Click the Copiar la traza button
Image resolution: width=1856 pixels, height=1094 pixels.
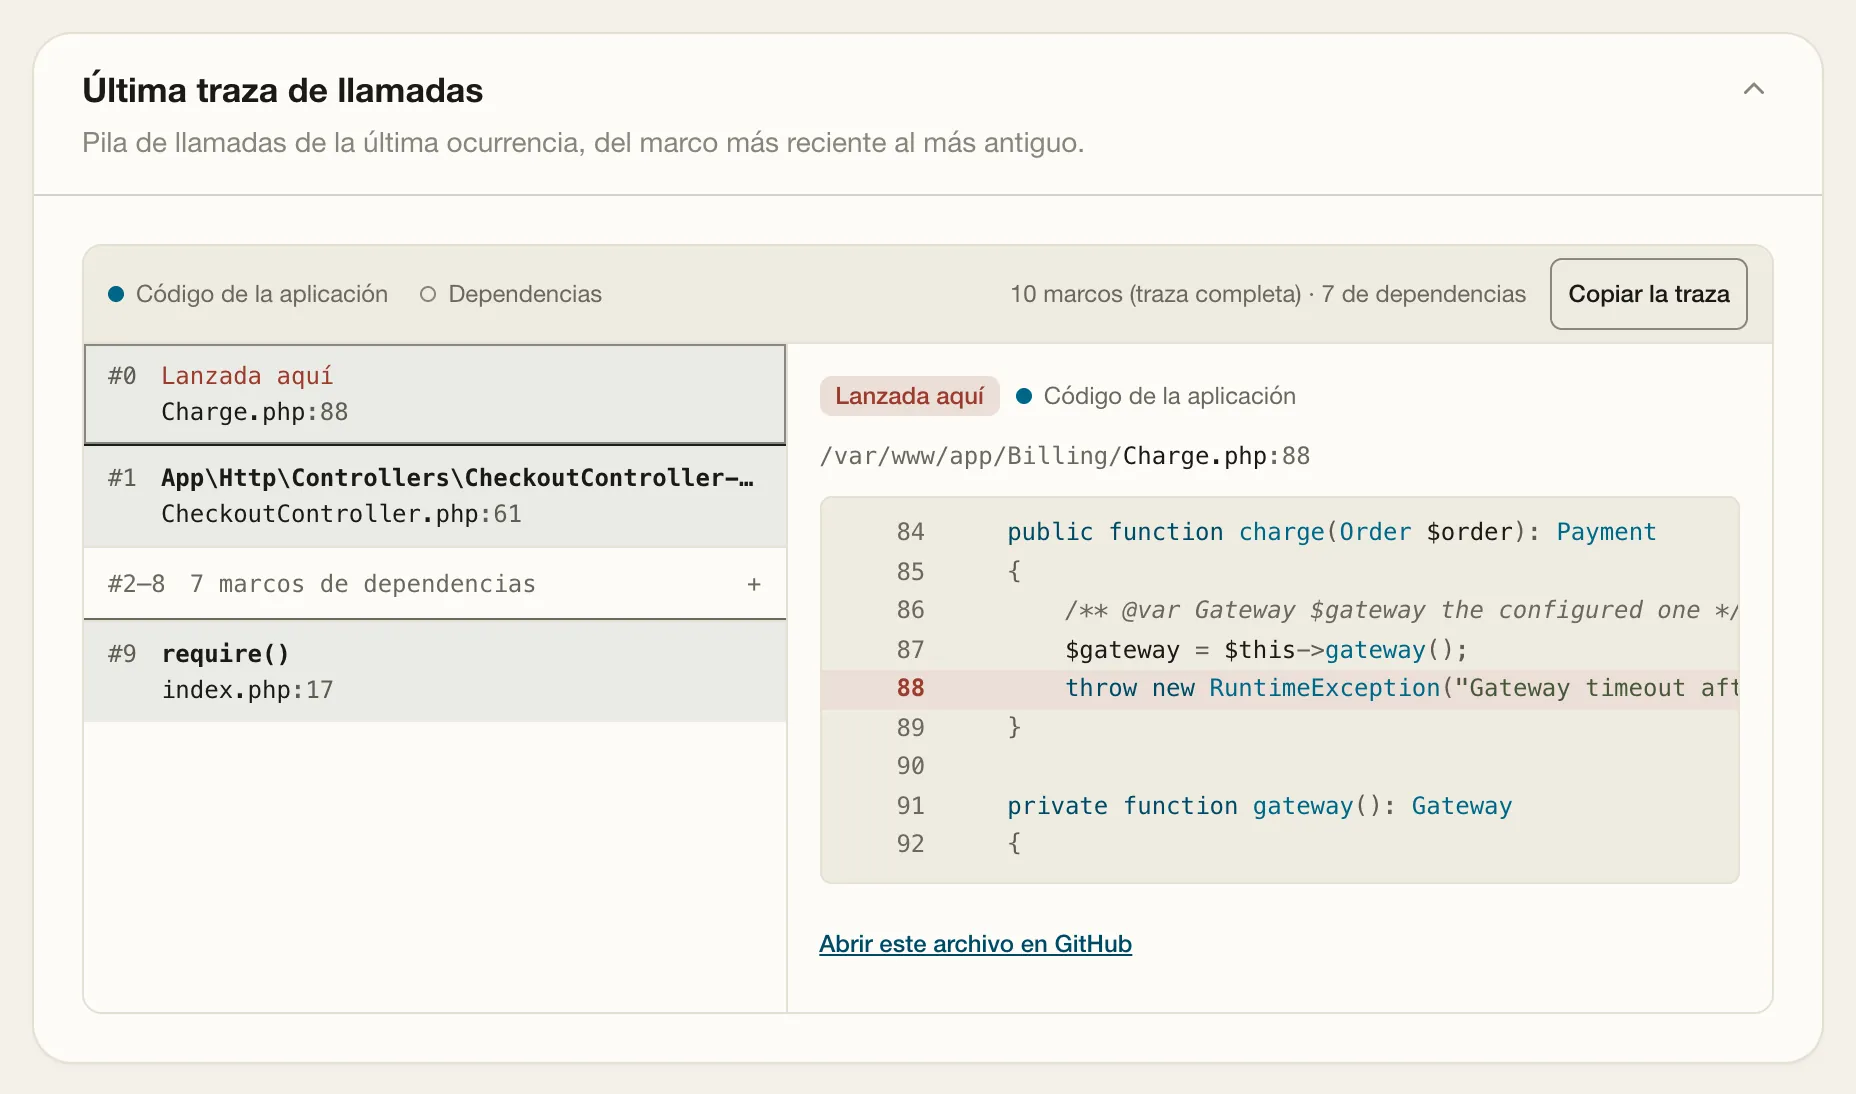(1648, 294)
